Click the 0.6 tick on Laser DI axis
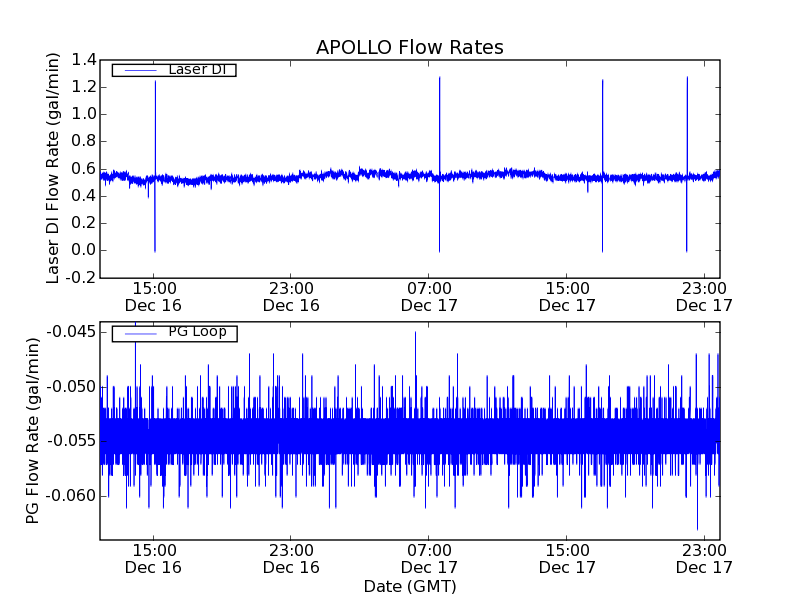The height and width of the screenshot is (600, 800). 84,168
